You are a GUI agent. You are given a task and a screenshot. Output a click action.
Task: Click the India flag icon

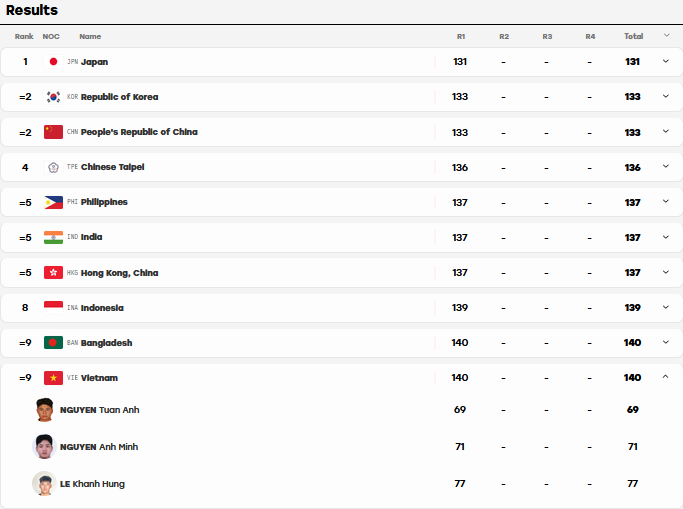pyautogui.click(x=53, y=237)
